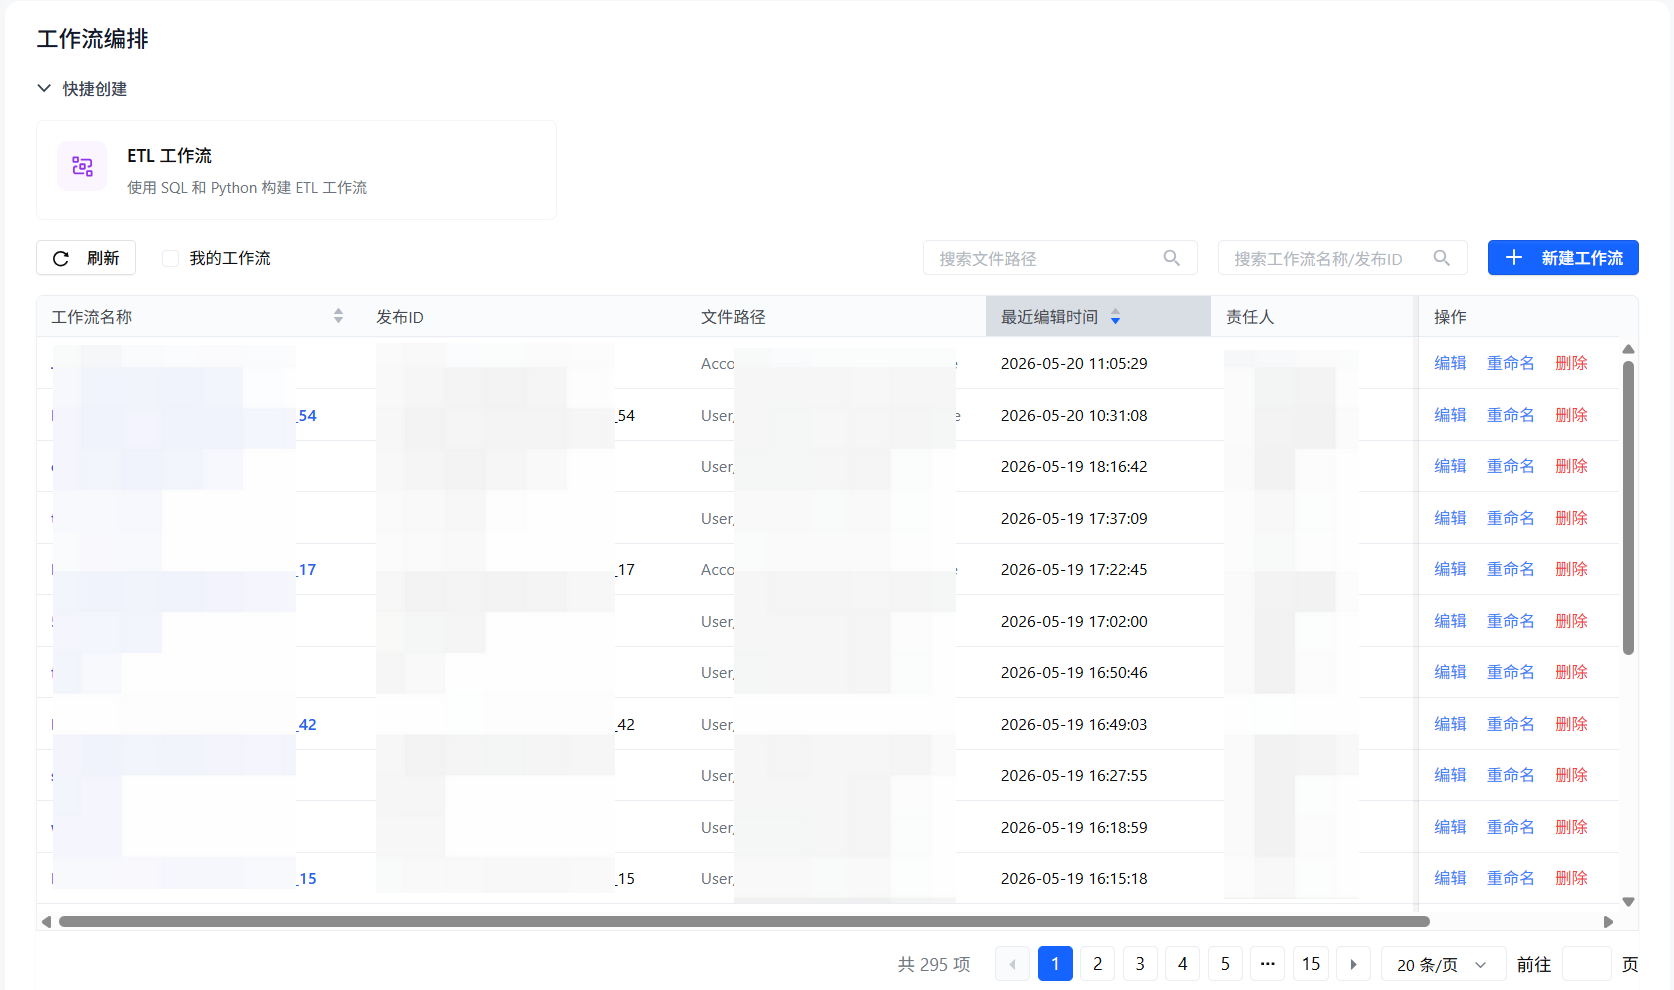Go to page 3

click(x=1140, y=964)
